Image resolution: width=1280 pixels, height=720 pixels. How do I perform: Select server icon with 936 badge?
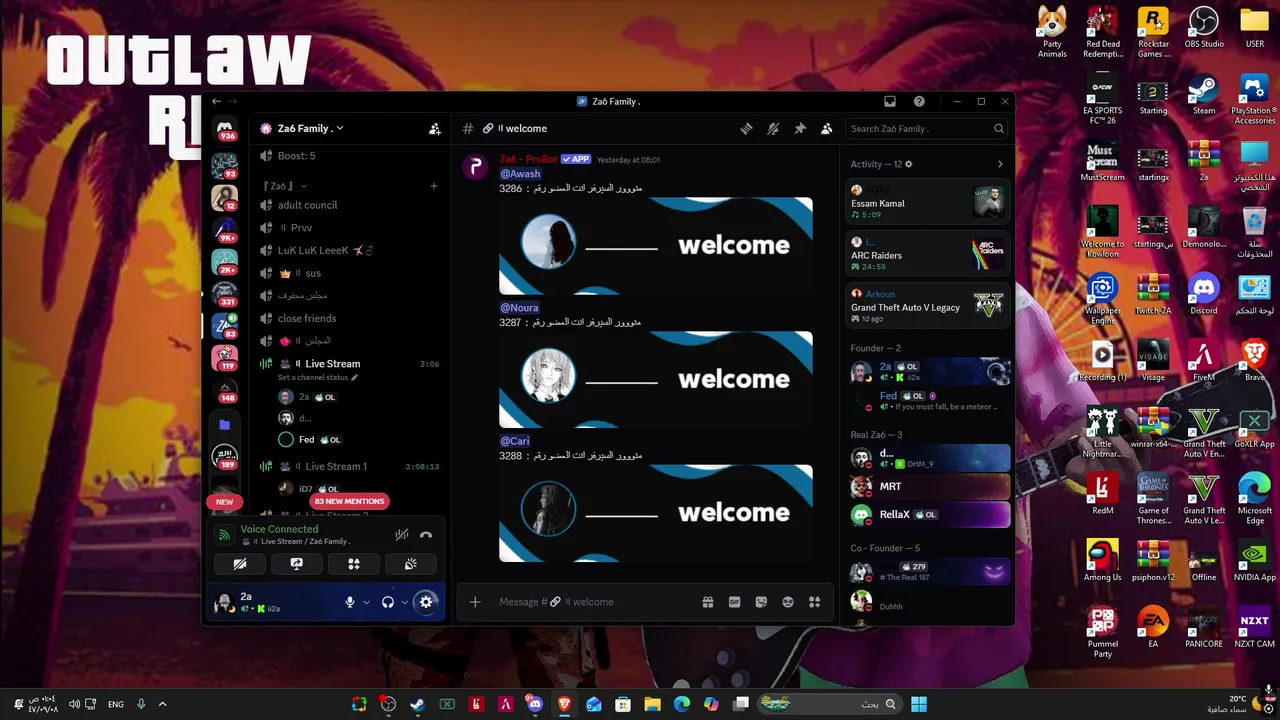(x=225, y=129)
